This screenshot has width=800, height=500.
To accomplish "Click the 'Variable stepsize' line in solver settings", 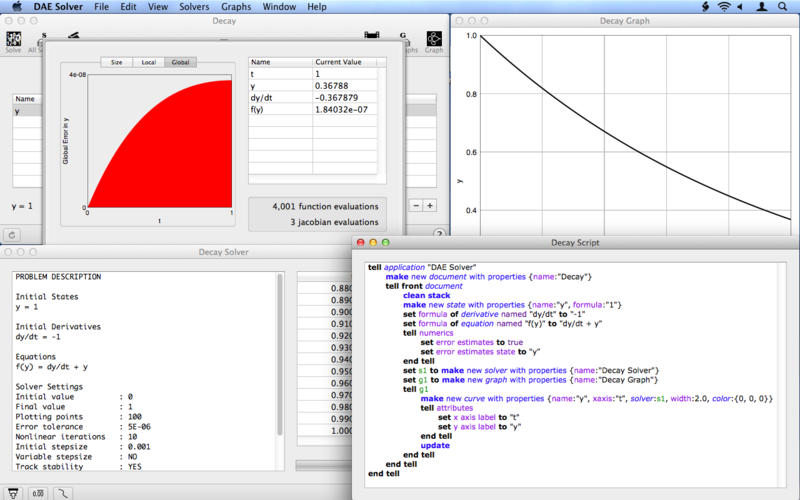I will 77,457.
